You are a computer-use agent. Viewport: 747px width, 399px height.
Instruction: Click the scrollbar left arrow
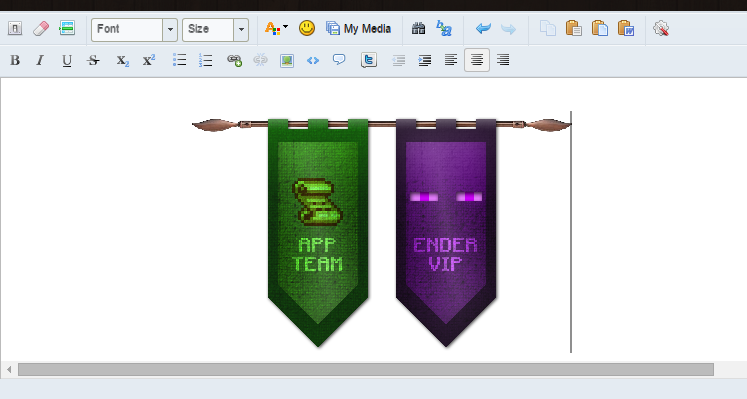pyautogui.click(x=9, y=369)
